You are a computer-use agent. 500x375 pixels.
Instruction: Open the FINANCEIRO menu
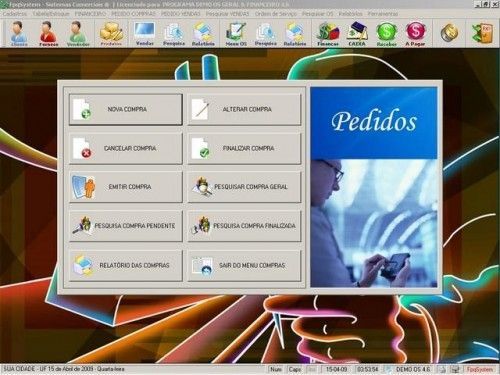point(90,14)
